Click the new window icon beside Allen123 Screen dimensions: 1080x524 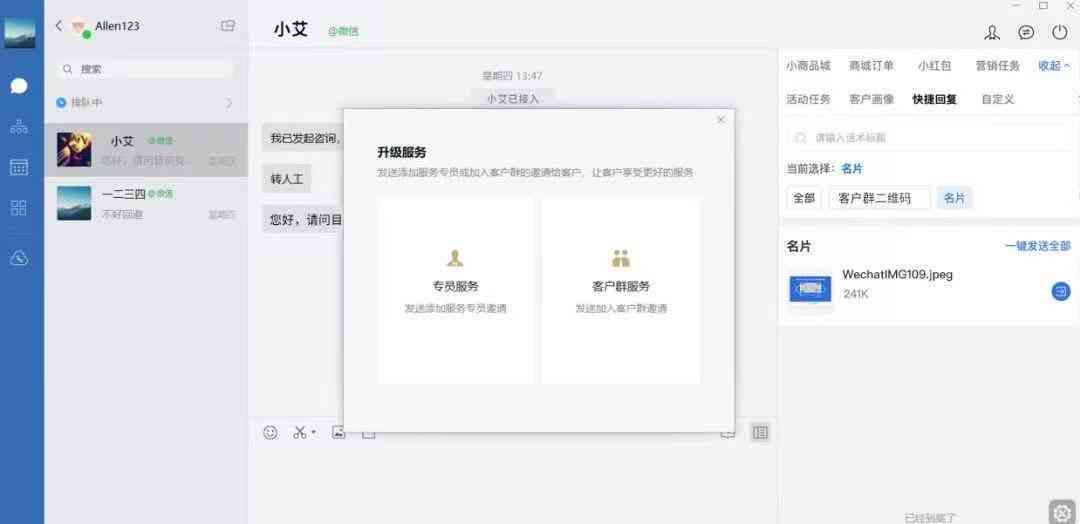click(x=228, y=25)
